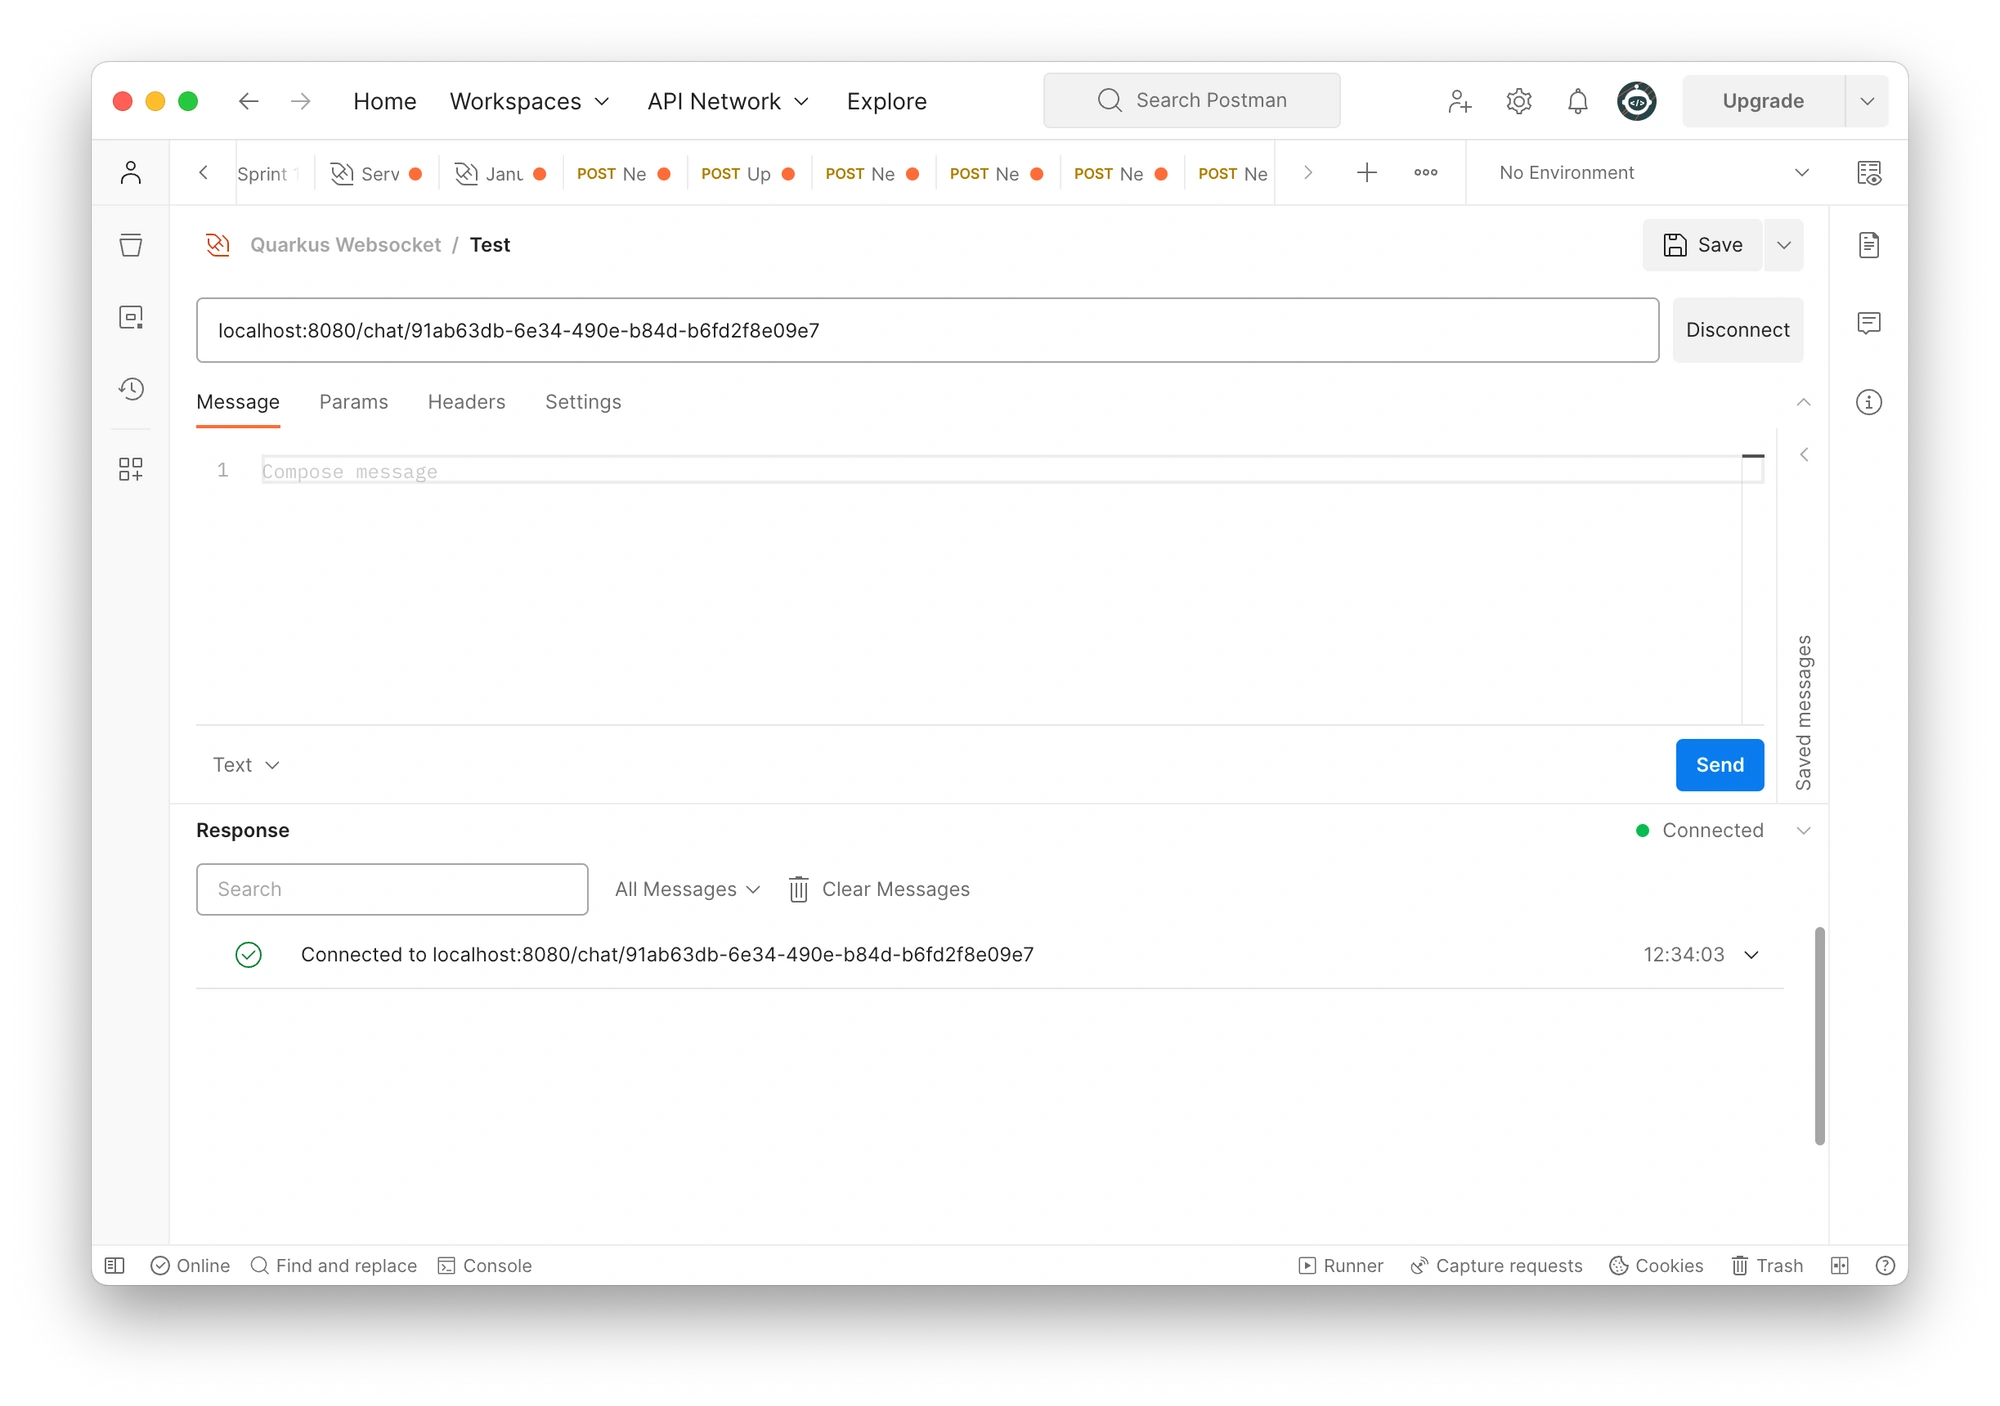Image resolution: width=2000 pixels, height=1406 pixels.
Task: Toggle the sidebar from the status bar
Action: tap(115, 1266)
